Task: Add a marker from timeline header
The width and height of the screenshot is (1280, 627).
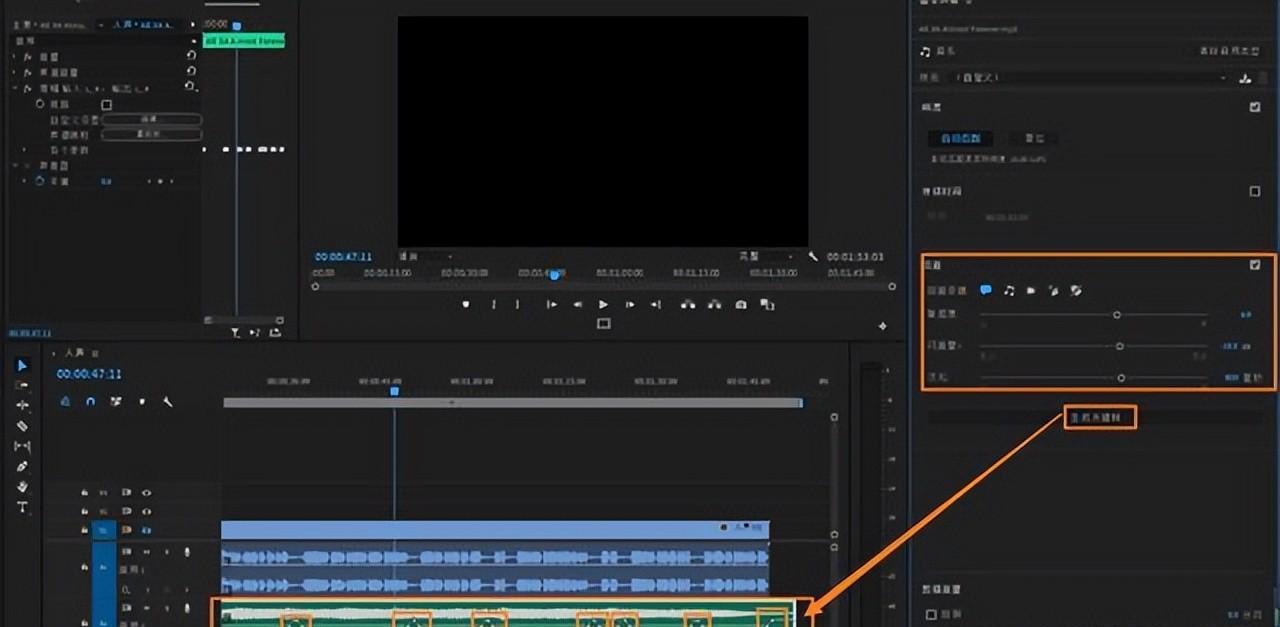Action: pyautogui.click(x=142, y=401)
